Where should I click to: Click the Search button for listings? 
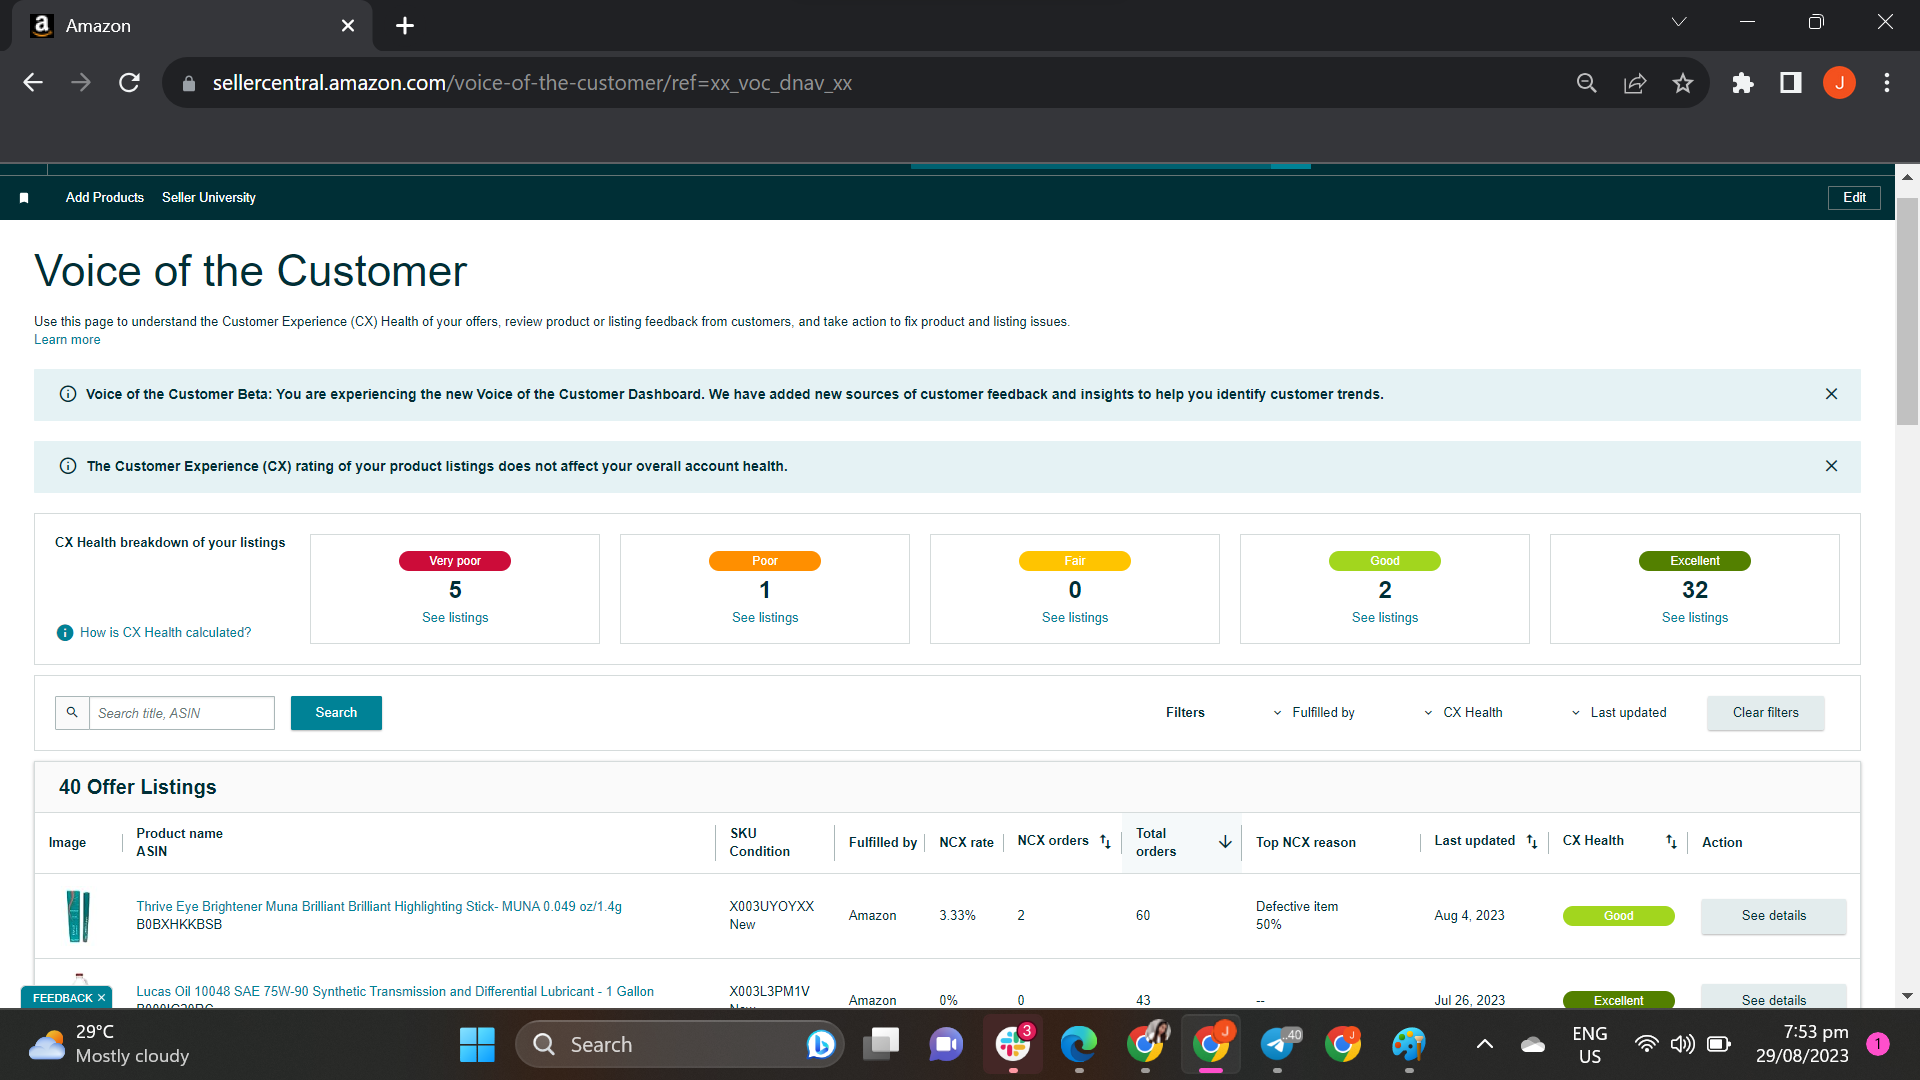(x=336, y=713)
